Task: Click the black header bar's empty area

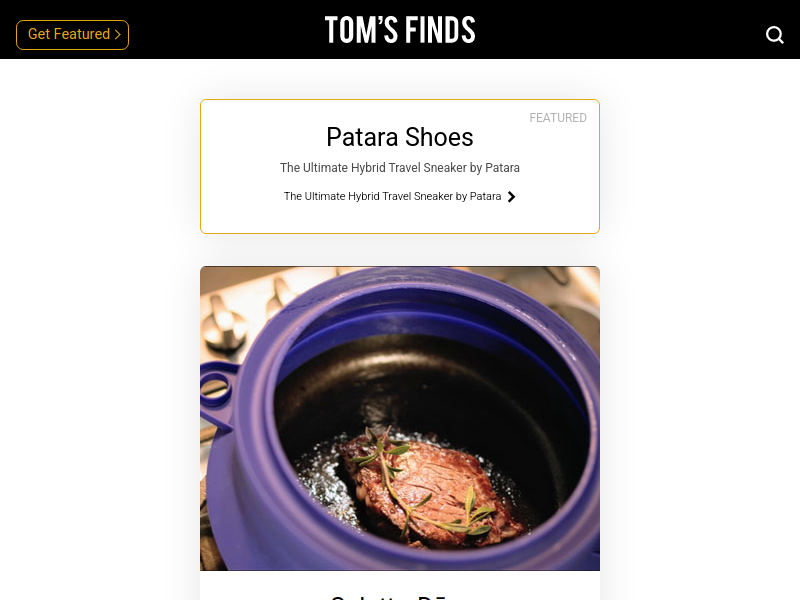Action: 600,30
